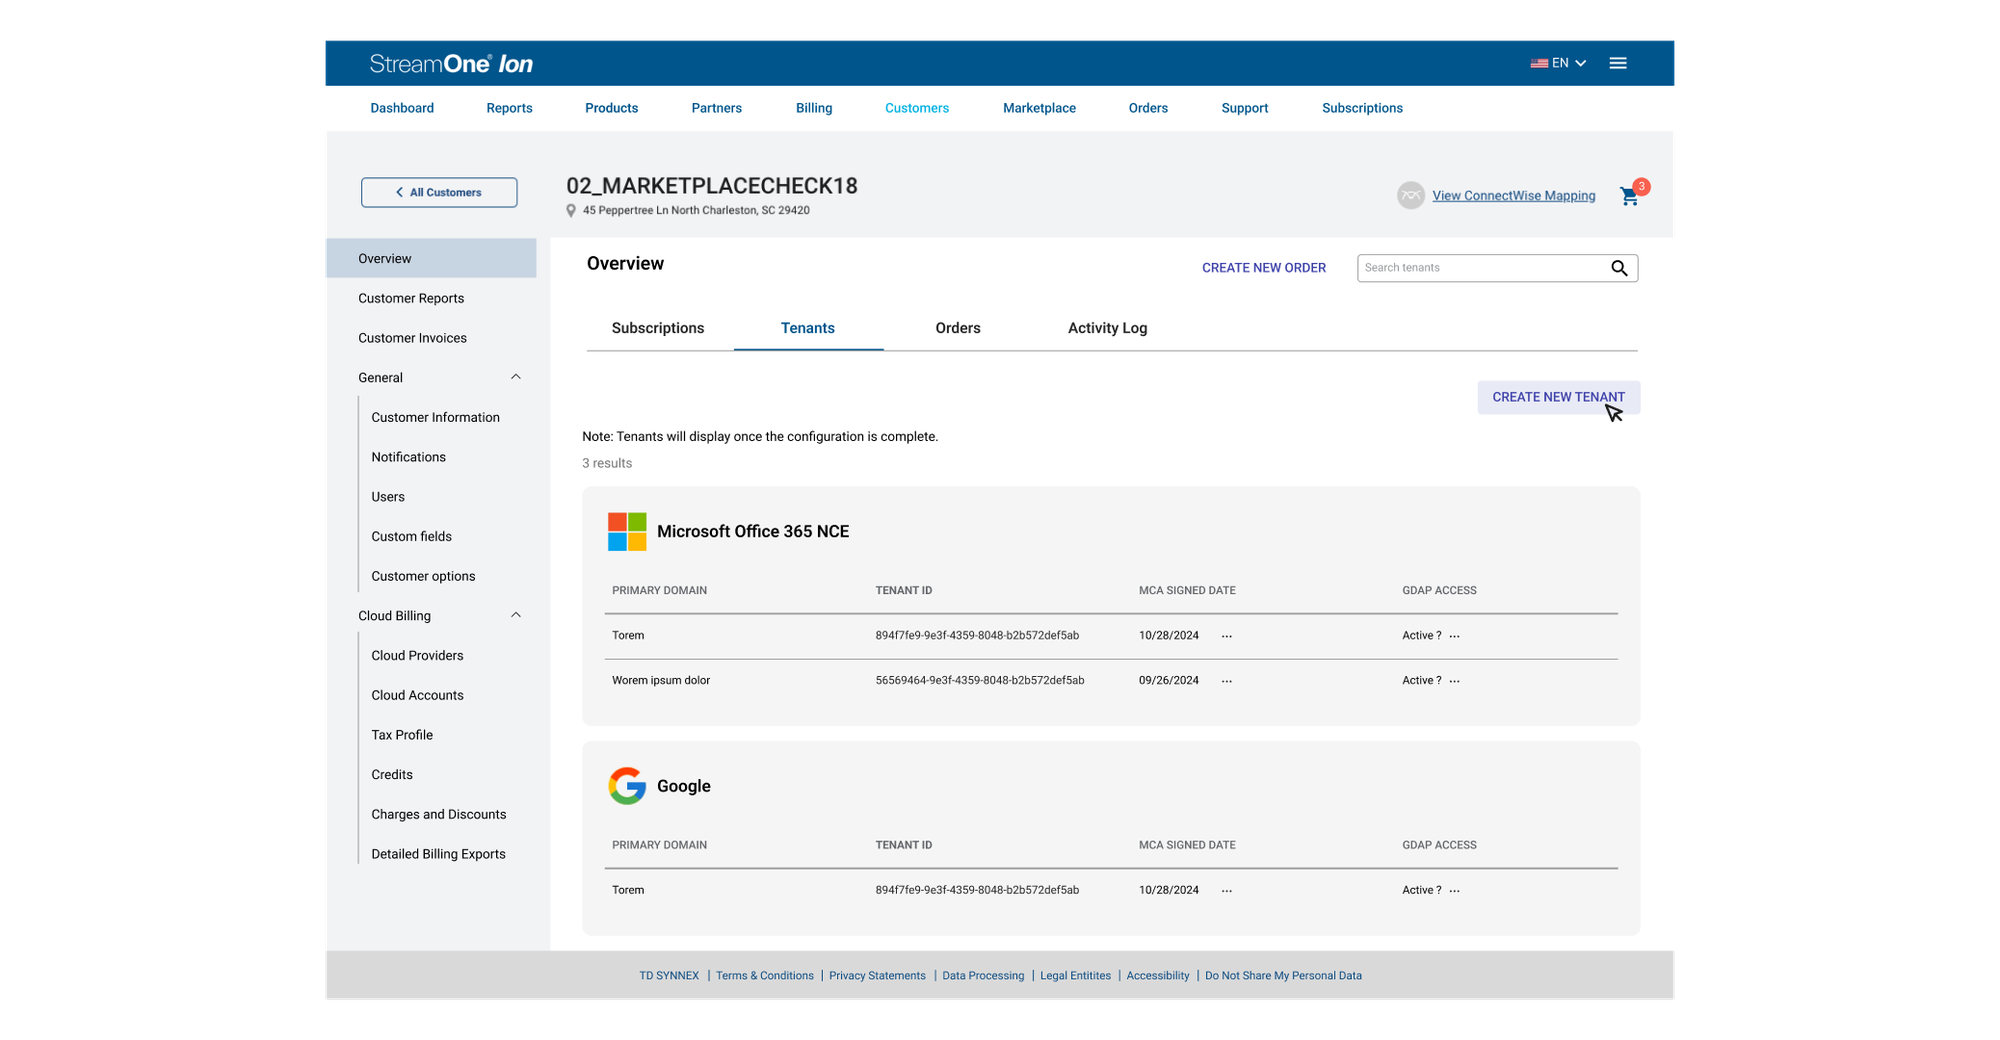Click the search magnifier icon

pos(1619,268)
